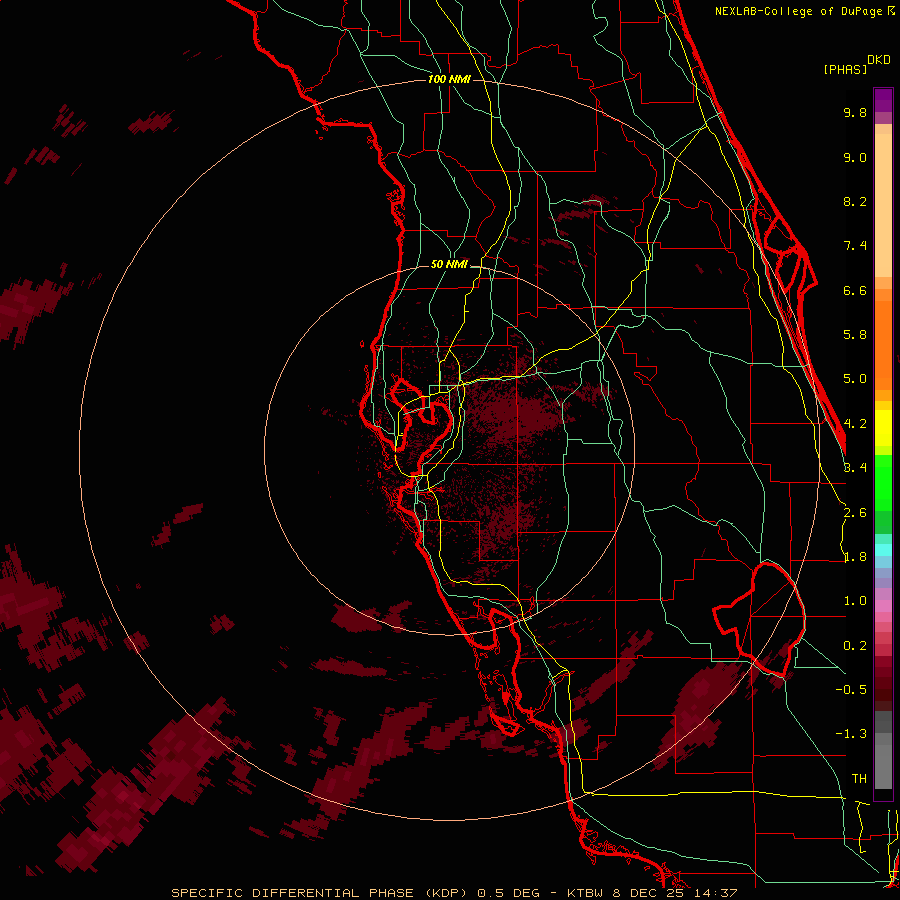Select the 2.6 colorbar value
The width and height of the screenshot is (900, 900).
[855, 513]
